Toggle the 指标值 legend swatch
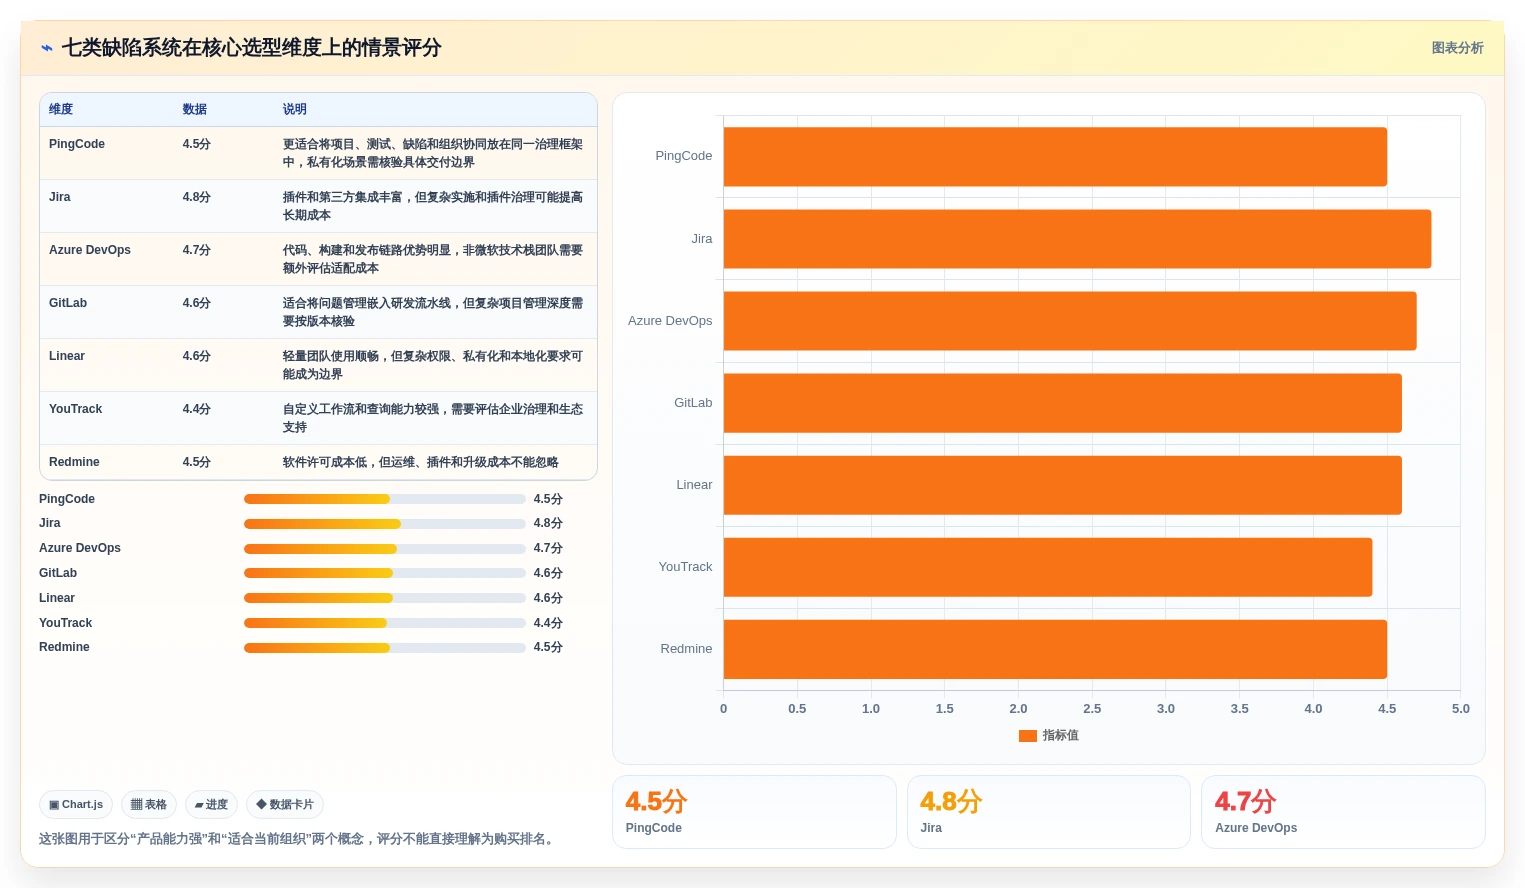1525x888 pixels. click(x=1027, y=735)
